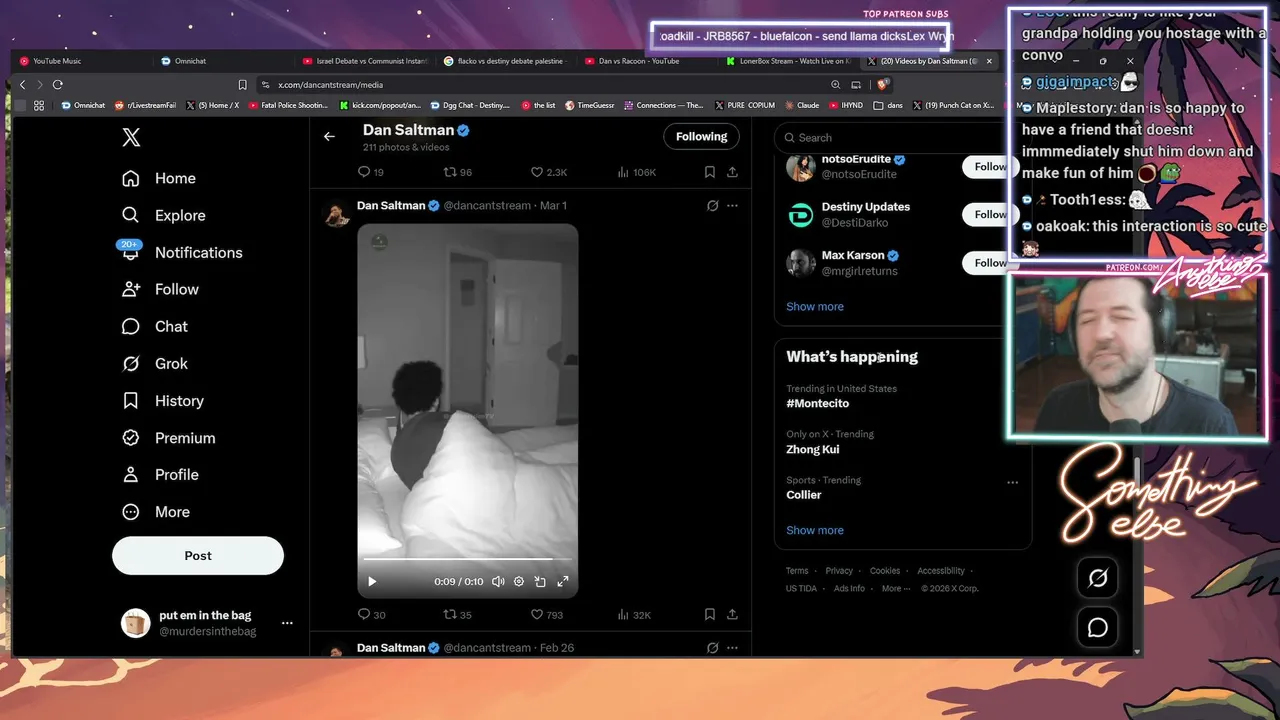Open the floating chat bubble button
1280x720 pixels.
click(1097, 627)
